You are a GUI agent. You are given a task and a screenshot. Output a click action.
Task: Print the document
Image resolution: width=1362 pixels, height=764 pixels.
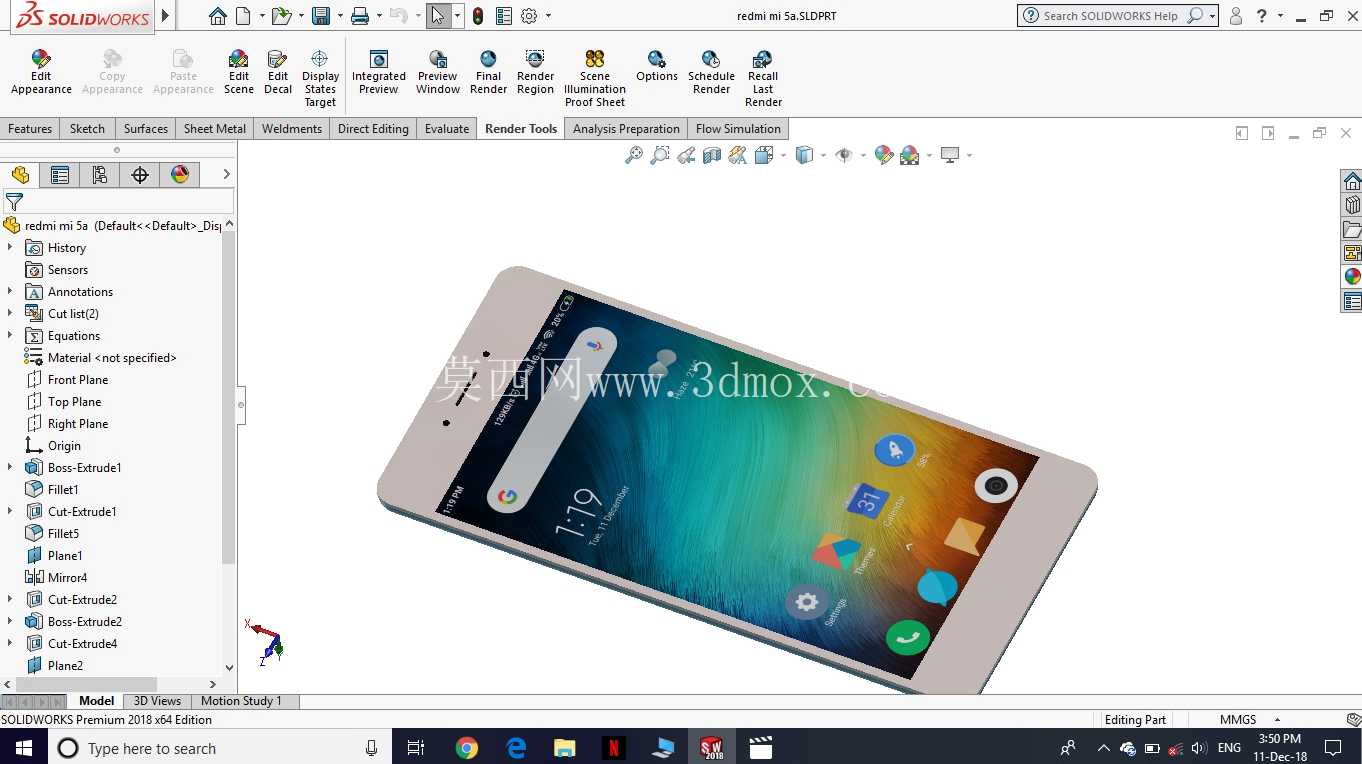coord(360,16)
